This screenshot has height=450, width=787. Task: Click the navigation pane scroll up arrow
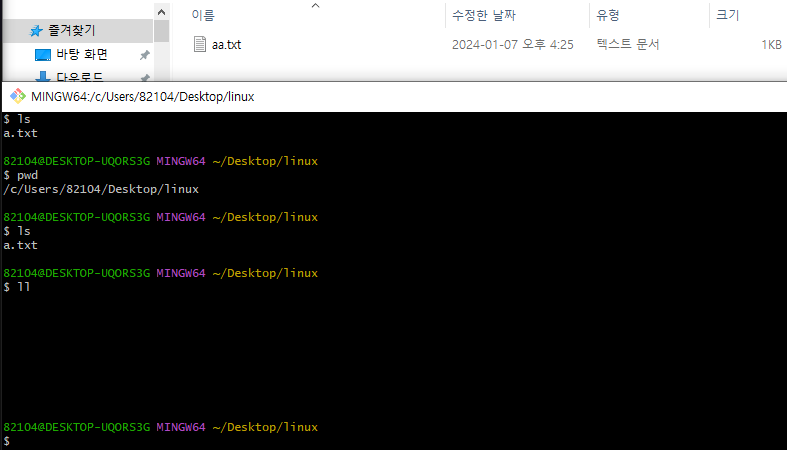[x=161, y=12]
